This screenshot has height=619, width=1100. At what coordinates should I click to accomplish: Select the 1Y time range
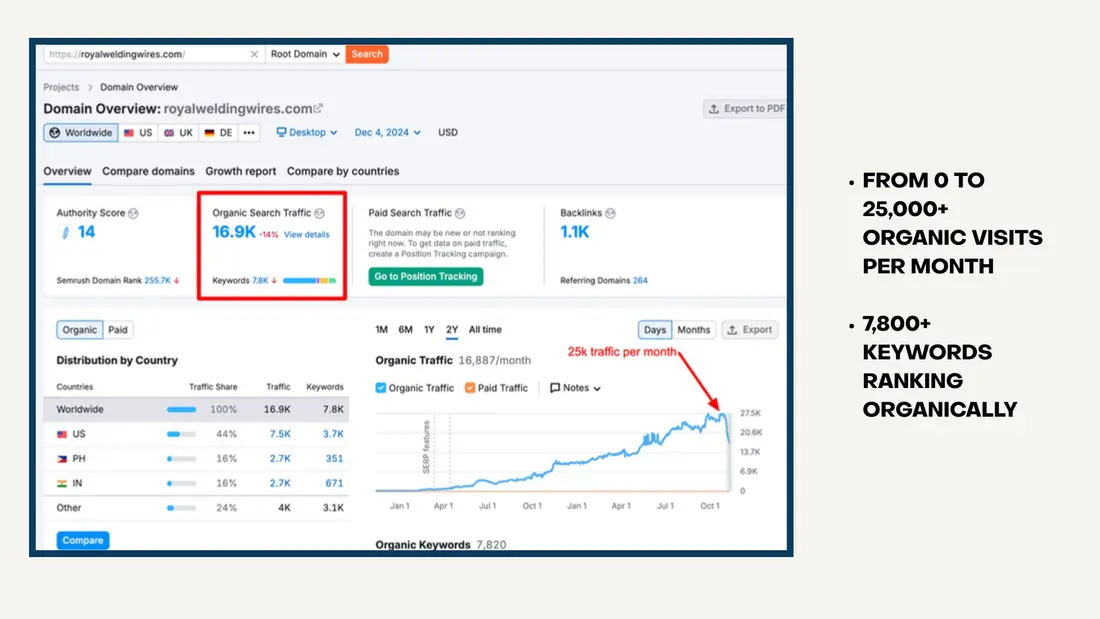click(429, 330)
